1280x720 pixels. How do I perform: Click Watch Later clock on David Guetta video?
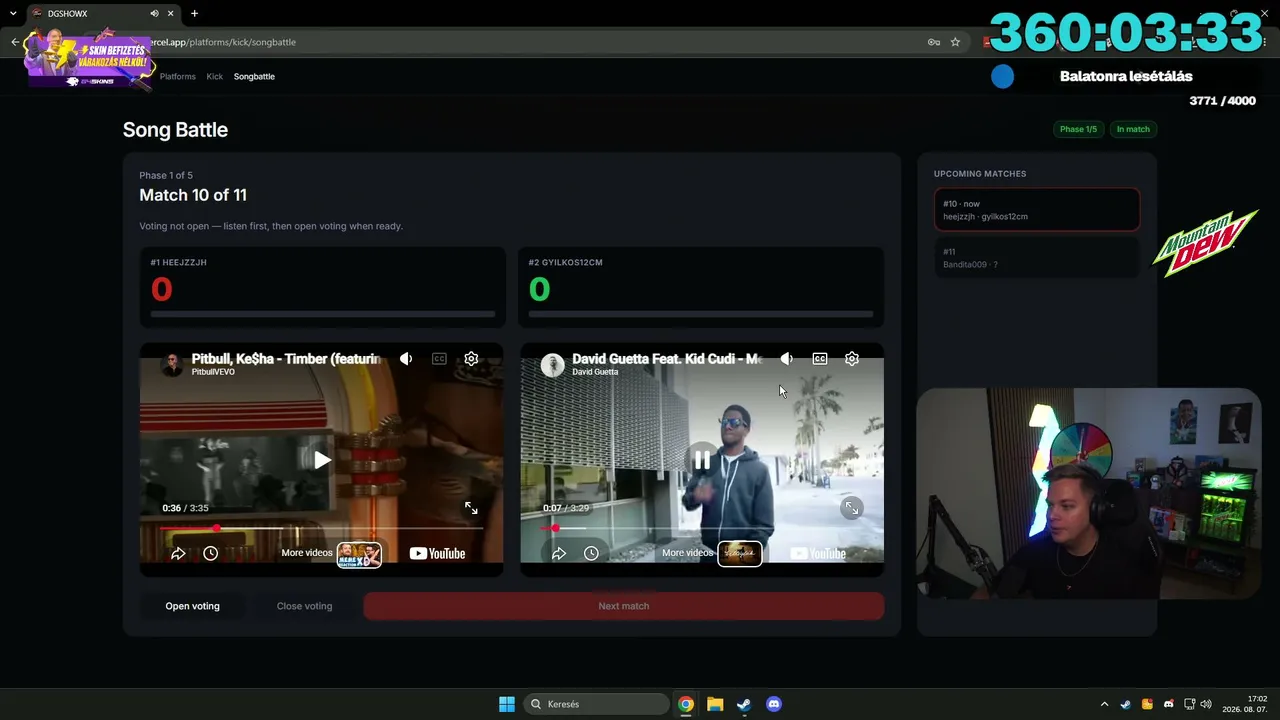(x=591, y=553)
